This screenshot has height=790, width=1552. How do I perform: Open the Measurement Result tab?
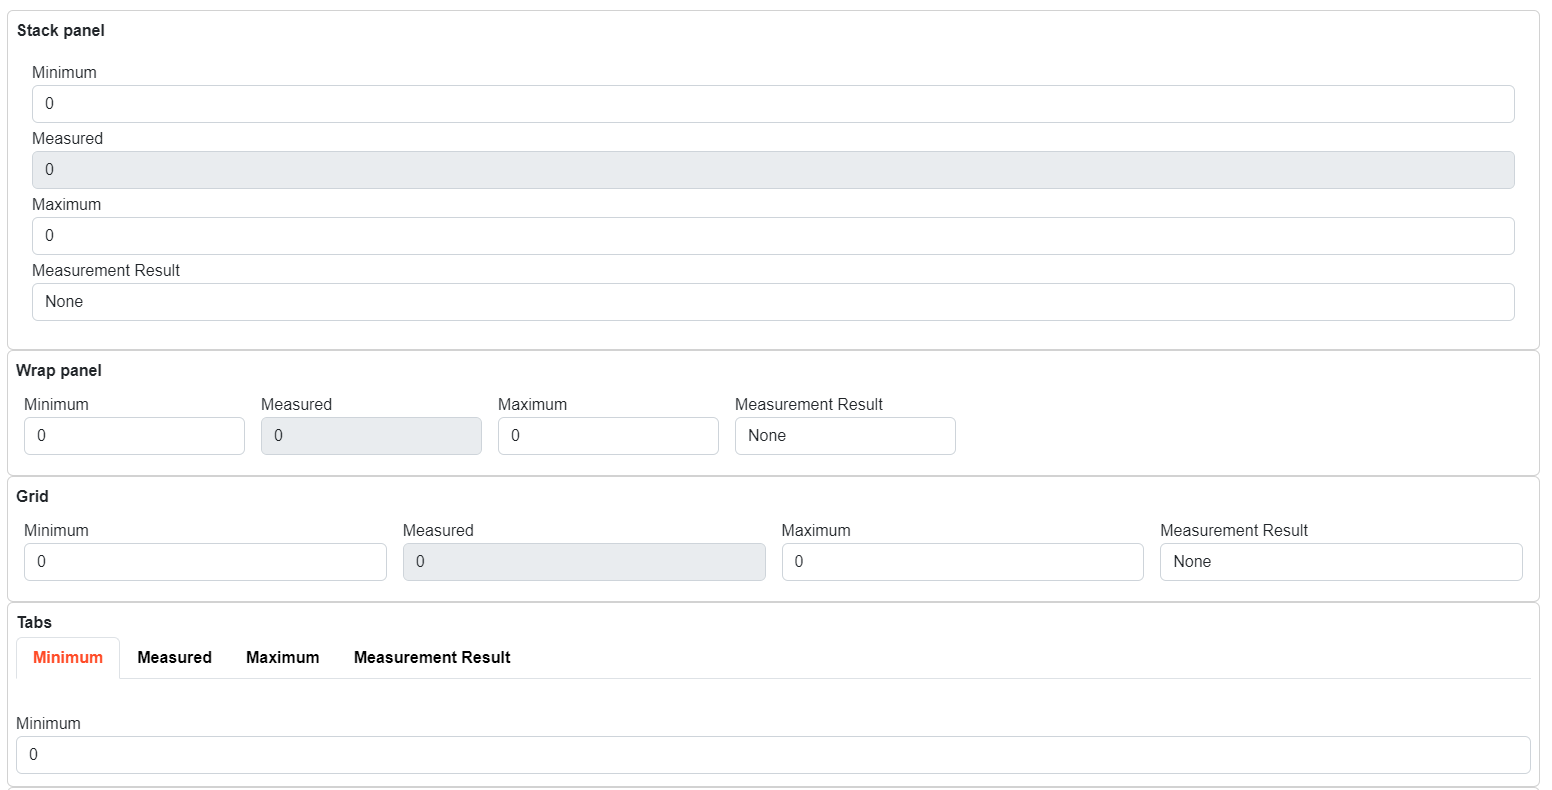tap(432, 658)
